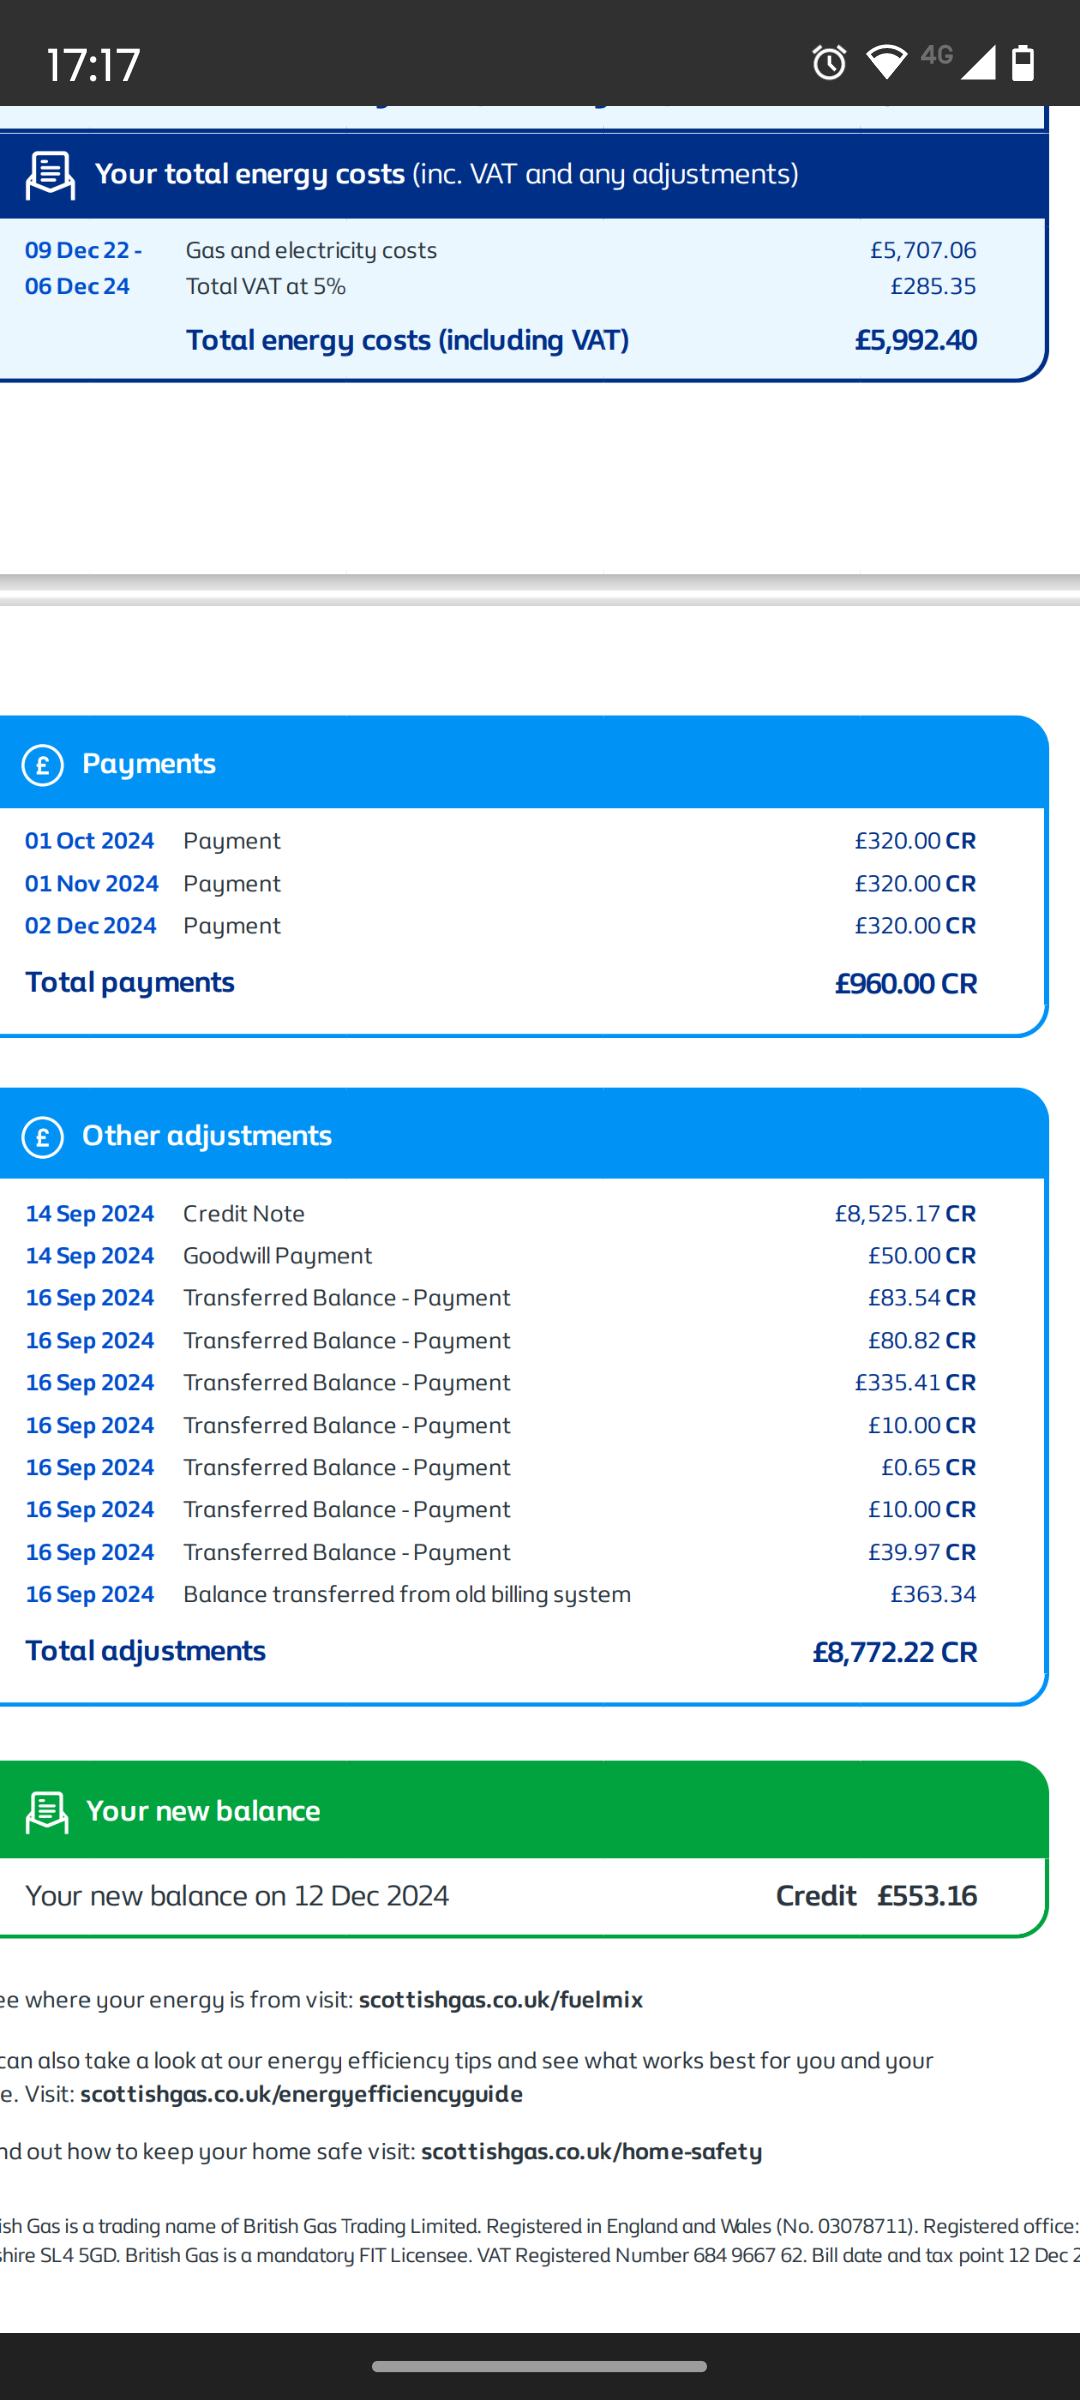Screen dimensions: 1080x2400
Task: Tap the alarm clock status icon
Action: coord(829,63)
